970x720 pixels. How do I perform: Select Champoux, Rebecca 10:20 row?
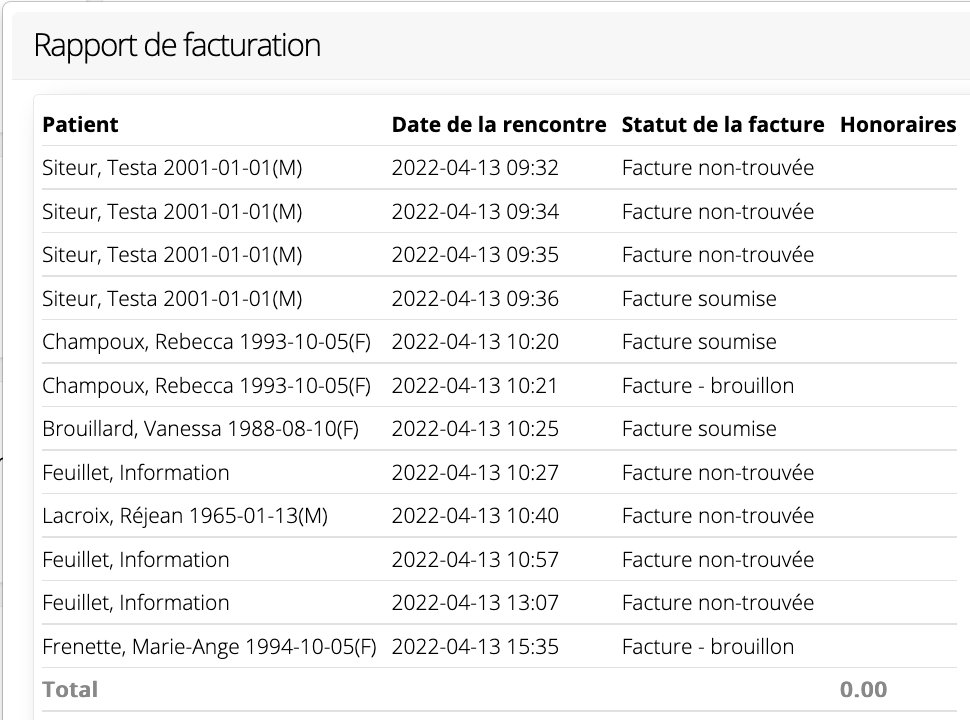tap(499, 341)
